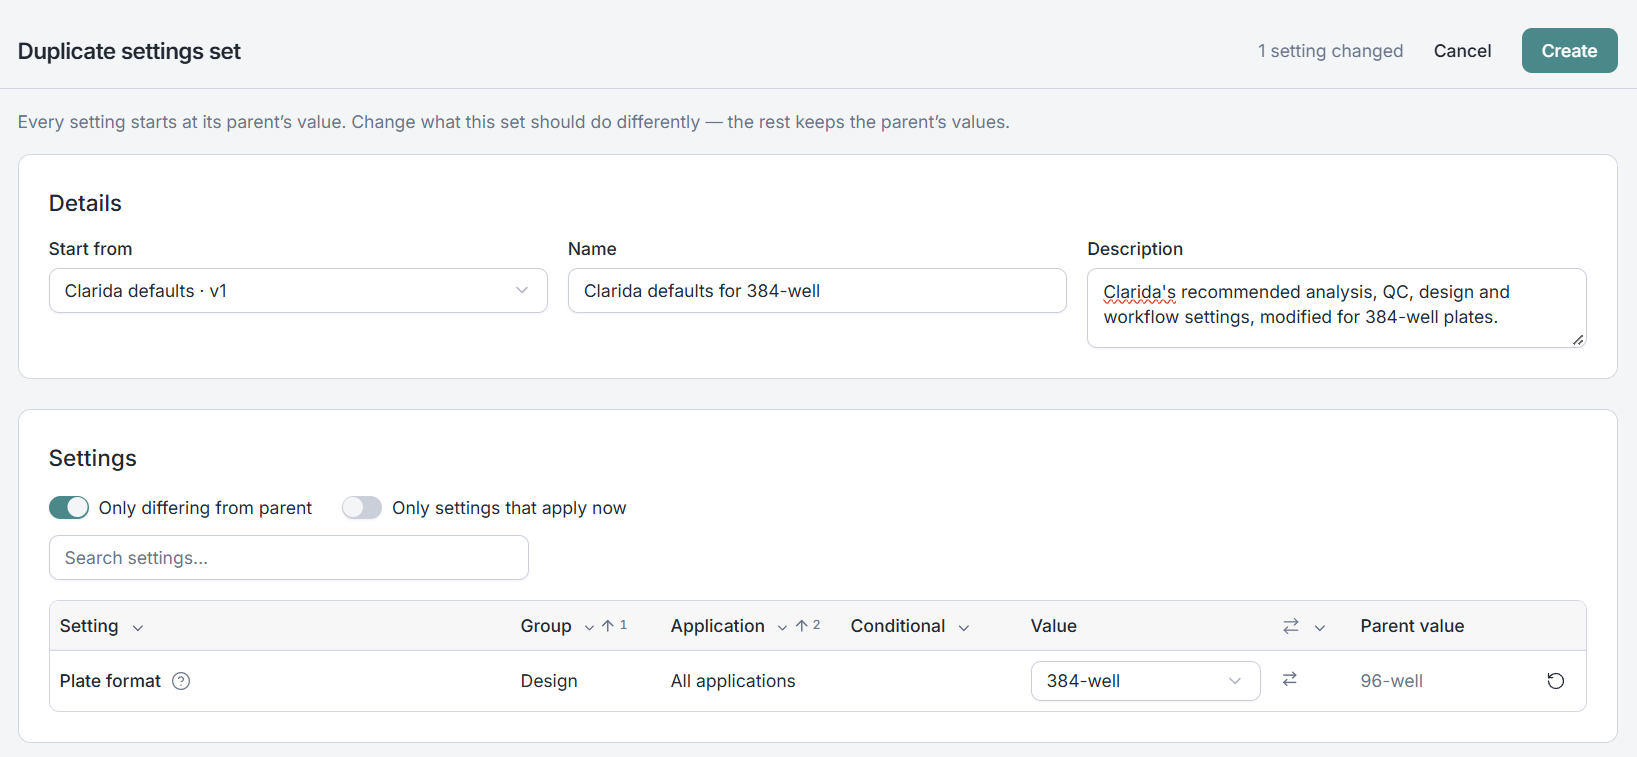The height and width of the screenshot is (757, 1637).
Task: Click the Description text area
Action: [x=1336, y=308]
